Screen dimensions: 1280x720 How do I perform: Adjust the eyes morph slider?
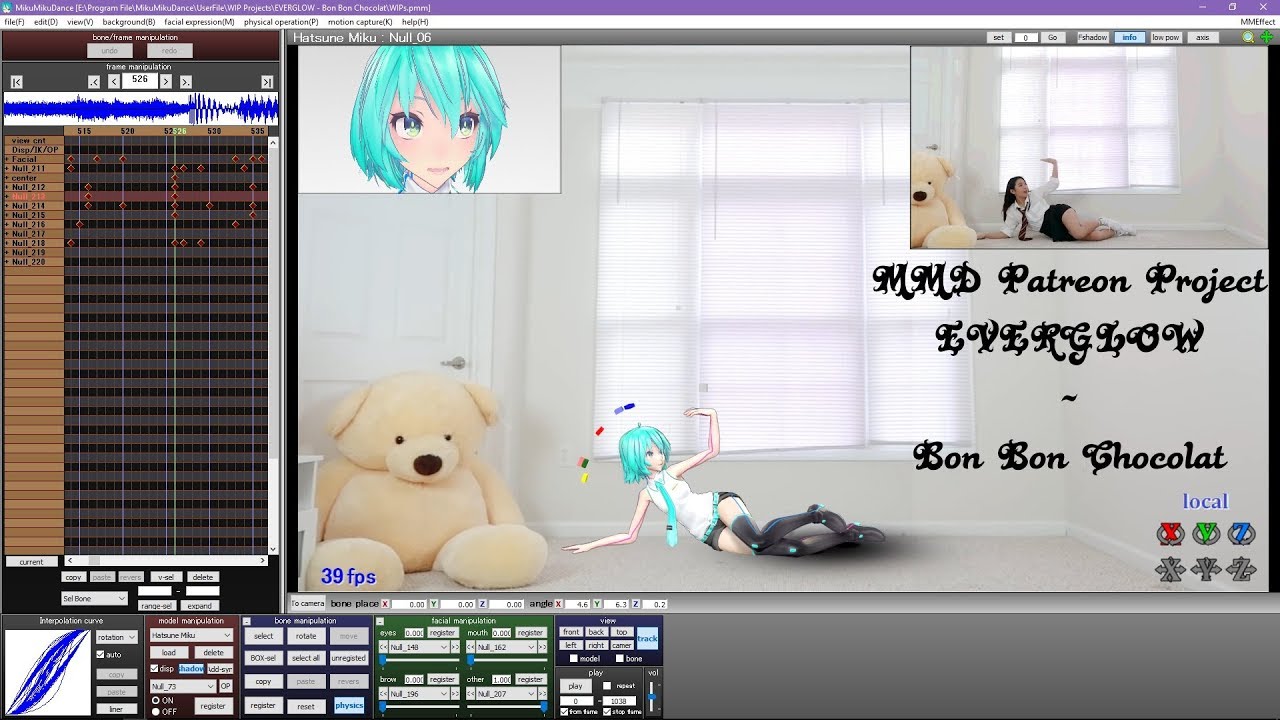click(383, 660)
